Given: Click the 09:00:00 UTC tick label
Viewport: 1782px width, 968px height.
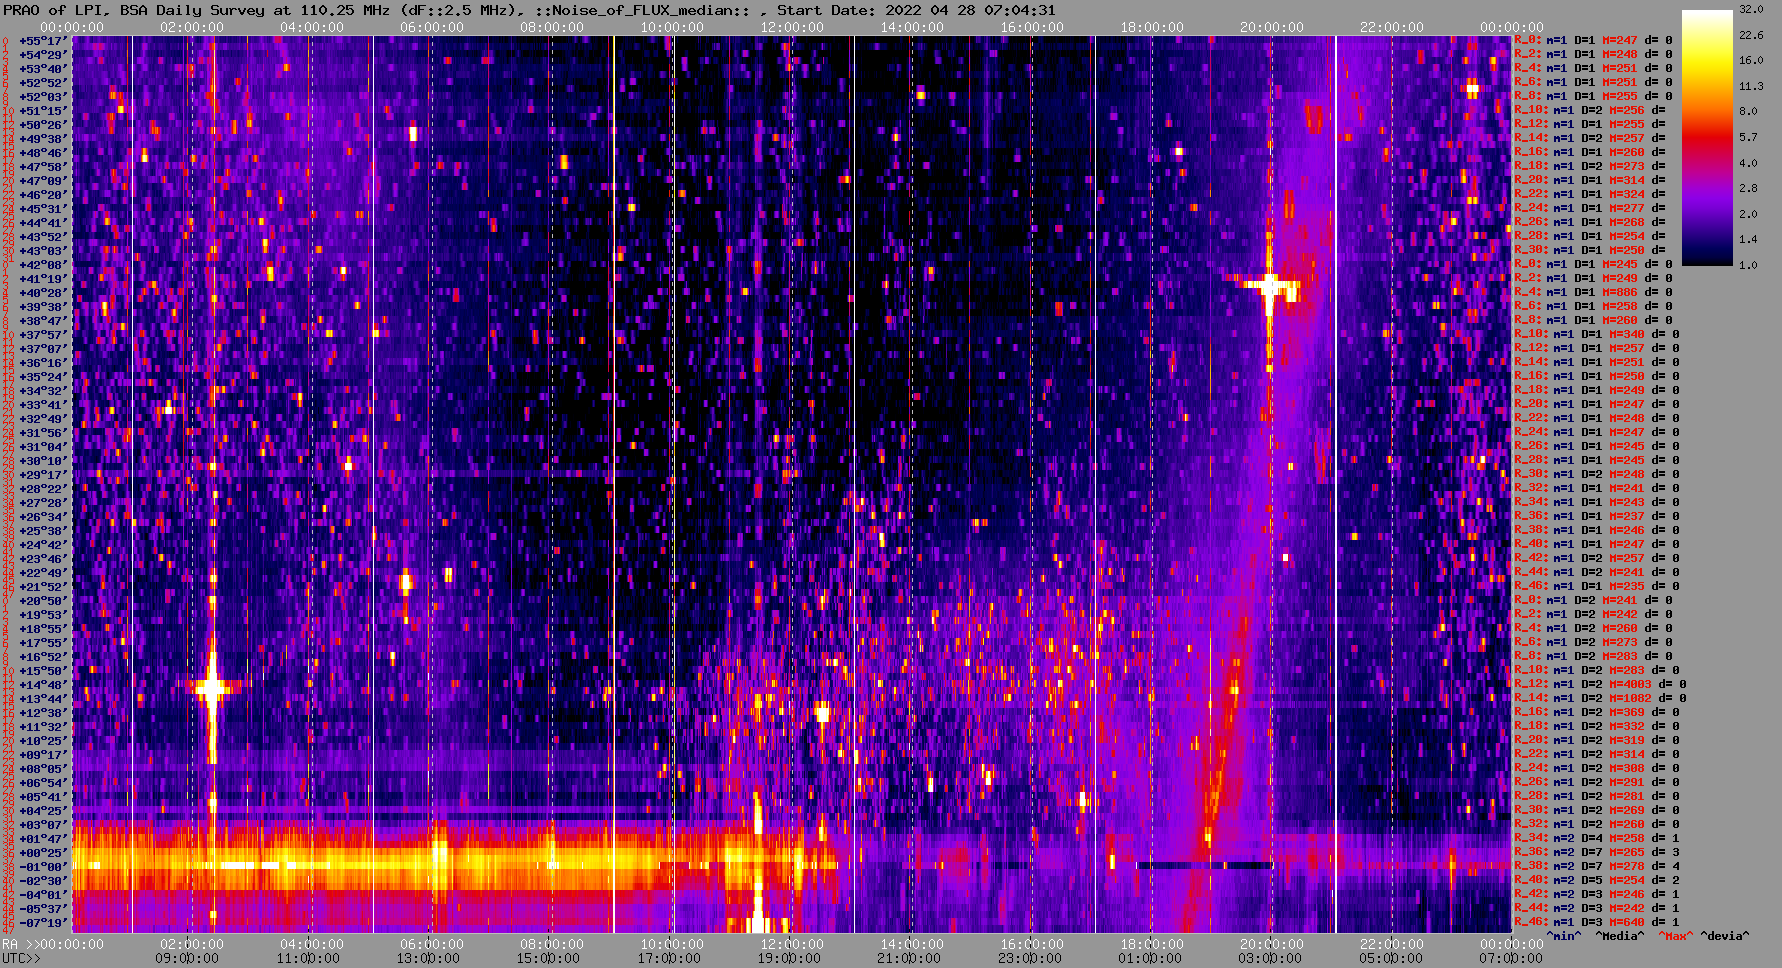Looking at the screenshot, I should pyautogui.click(x=187, y=958).
